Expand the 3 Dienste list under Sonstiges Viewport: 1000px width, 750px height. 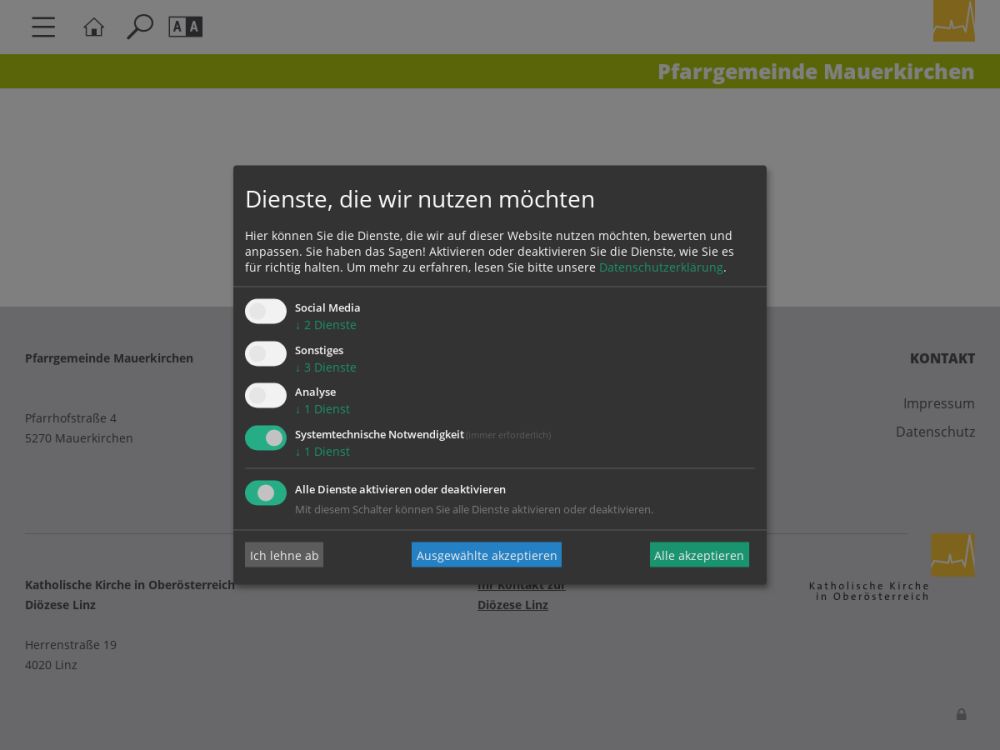pos(326,368)
